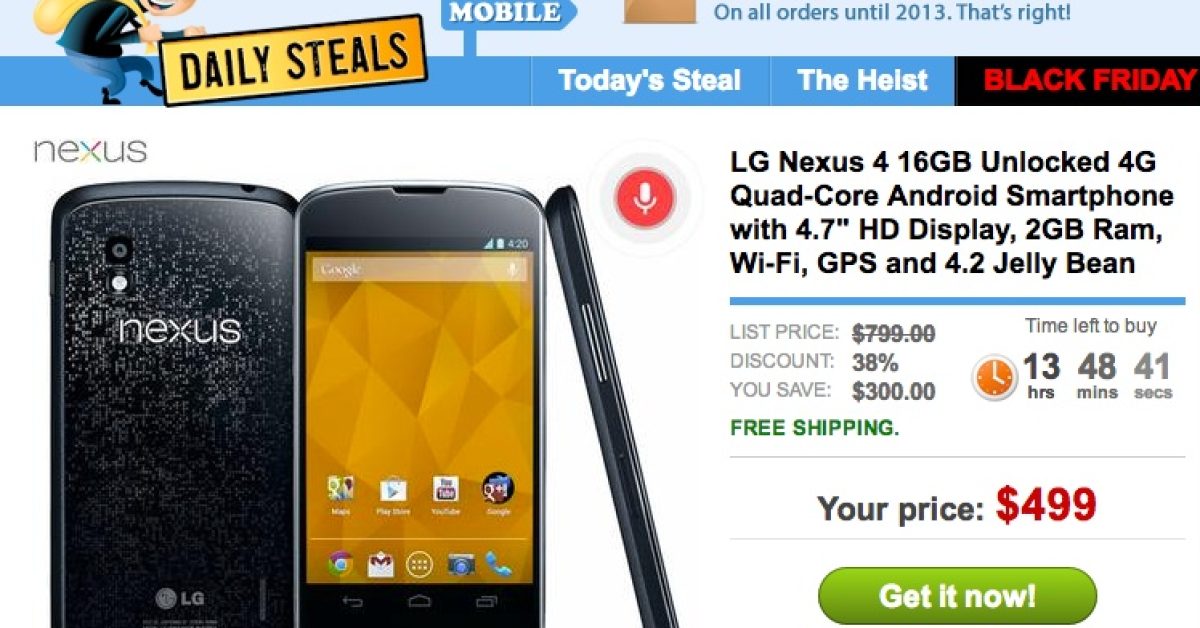The image size is (1200, 628).
Task: Open The Heist tab
Action: pos(863,81)
